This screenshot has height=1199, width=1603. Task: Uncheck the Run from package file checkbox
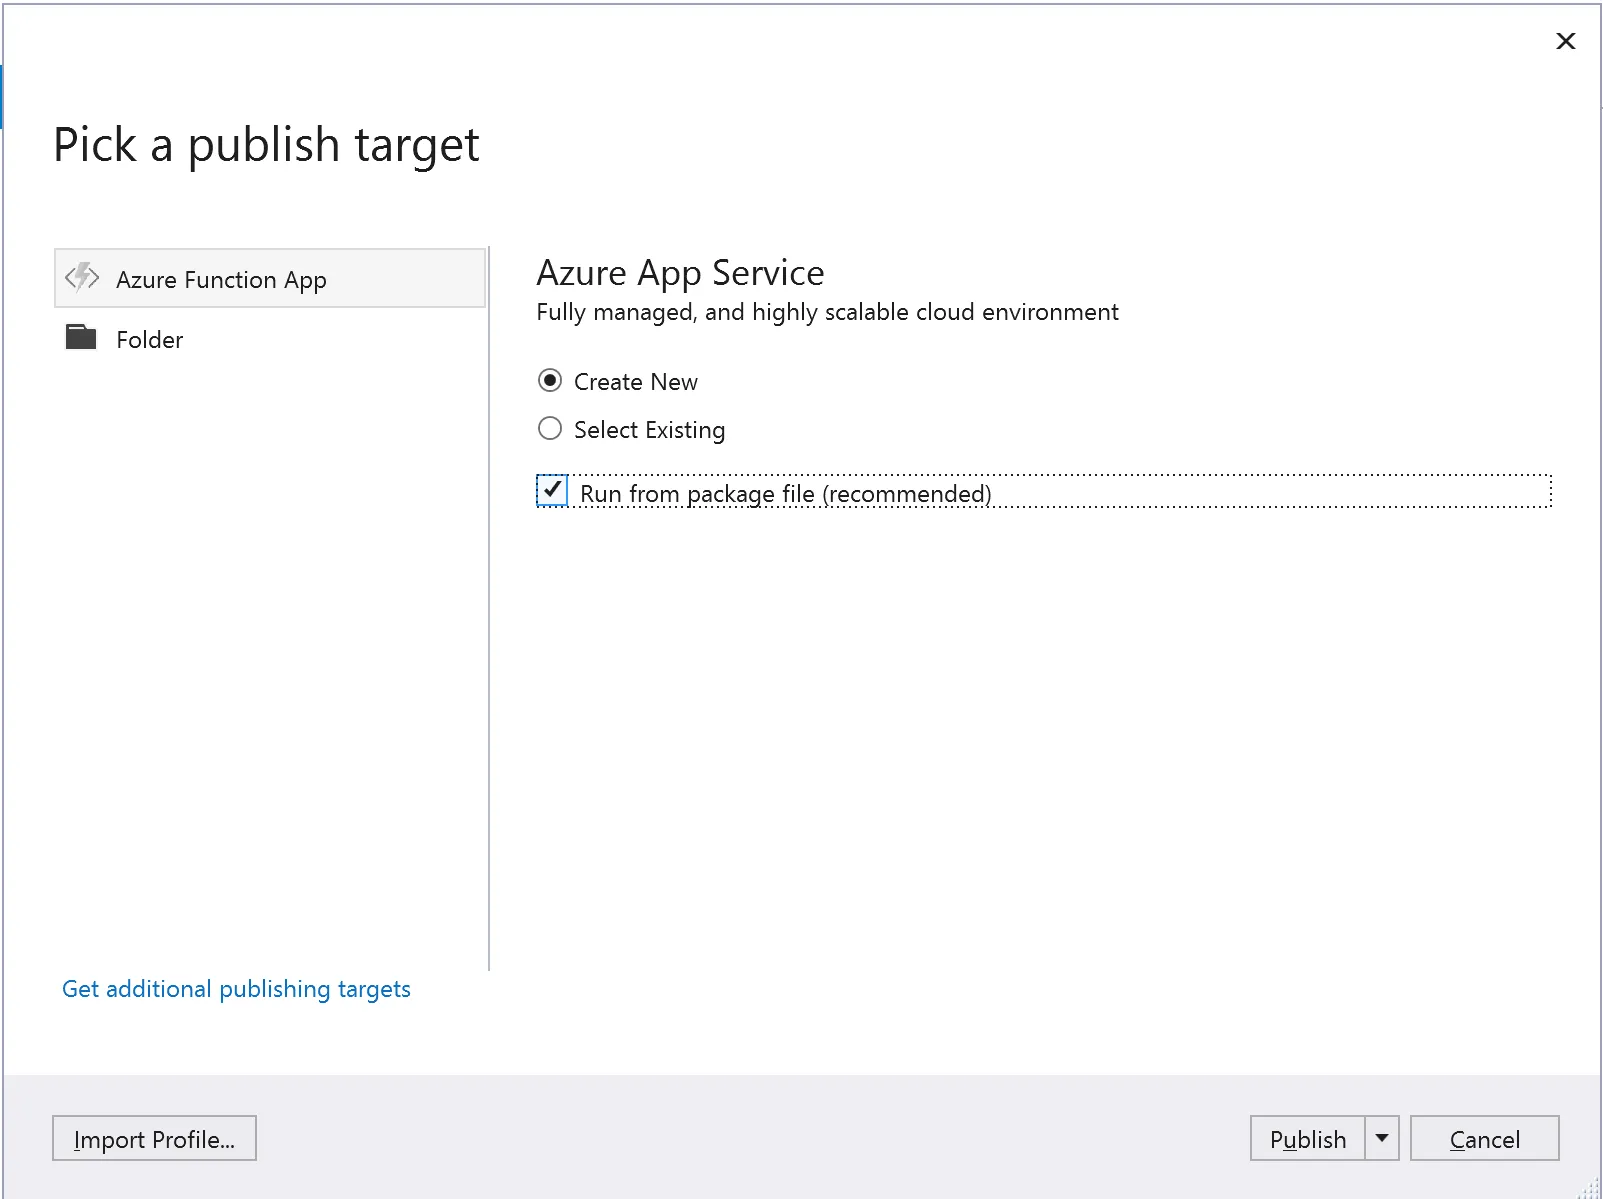click(552, 491)
